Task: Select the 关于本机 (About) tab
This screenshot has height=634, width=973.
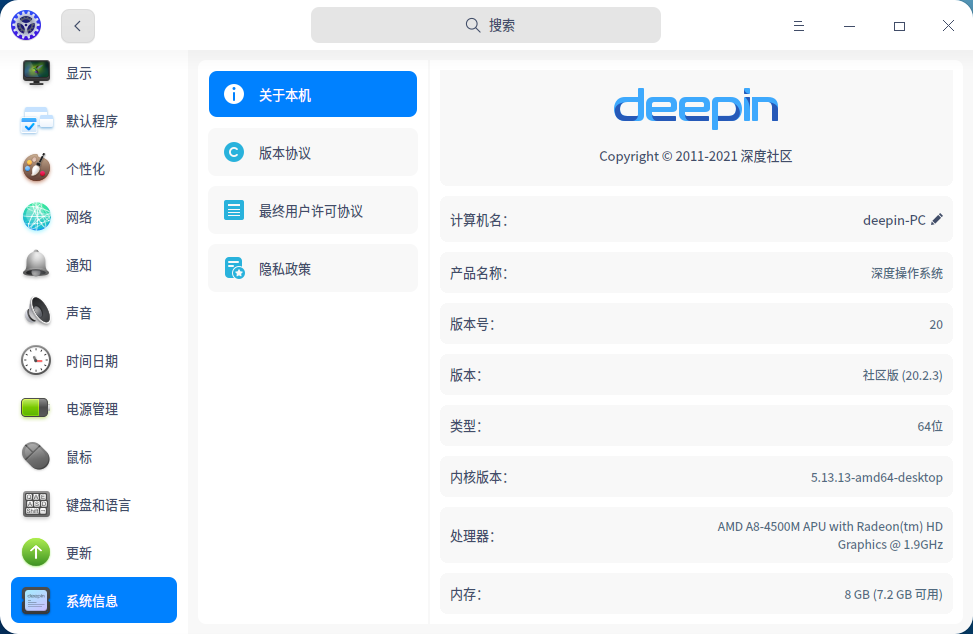Action: [x=312, y=93]
